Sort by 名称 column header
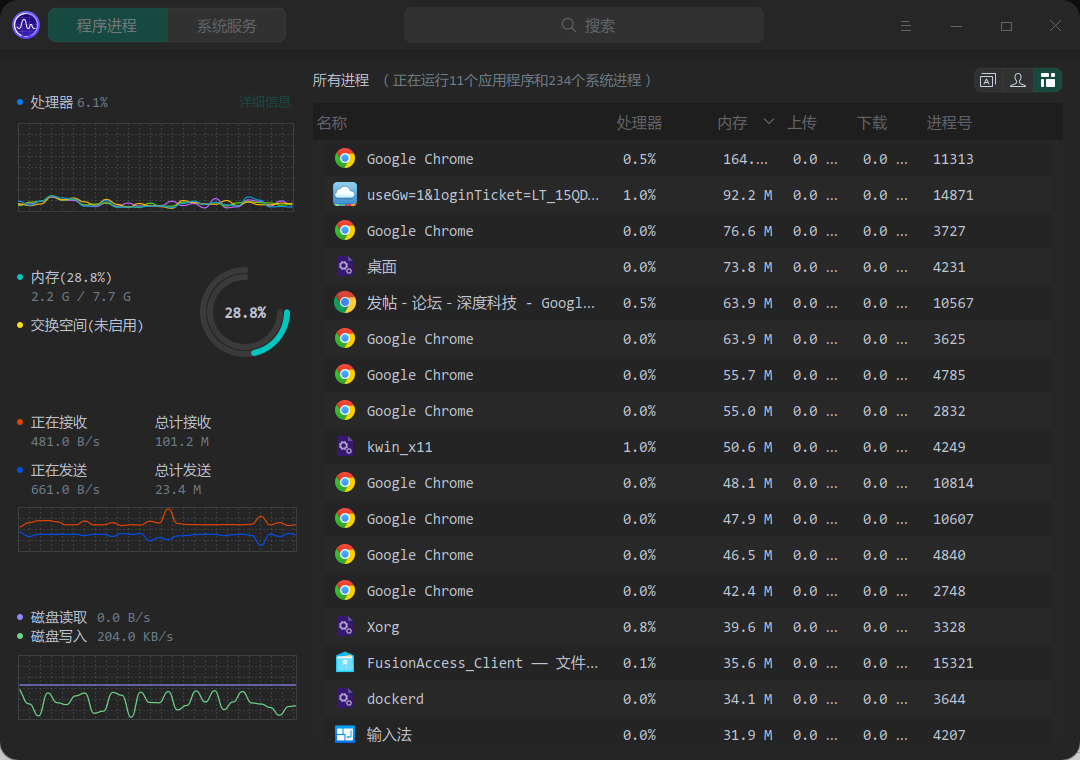This screenshot has width=1080, height=760. coord(332,123)
